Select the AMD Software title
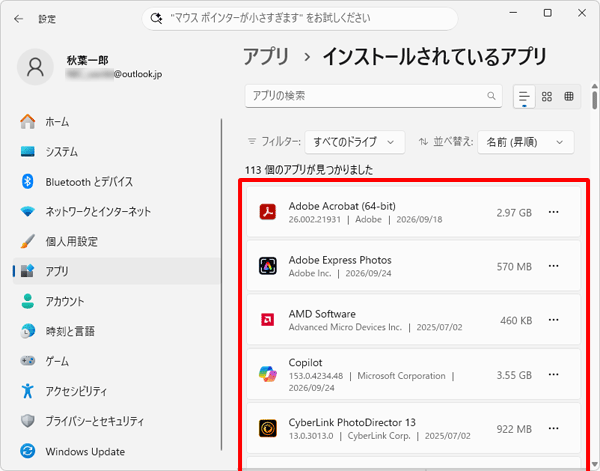The image size is (600, 471). tap(322, 314)
